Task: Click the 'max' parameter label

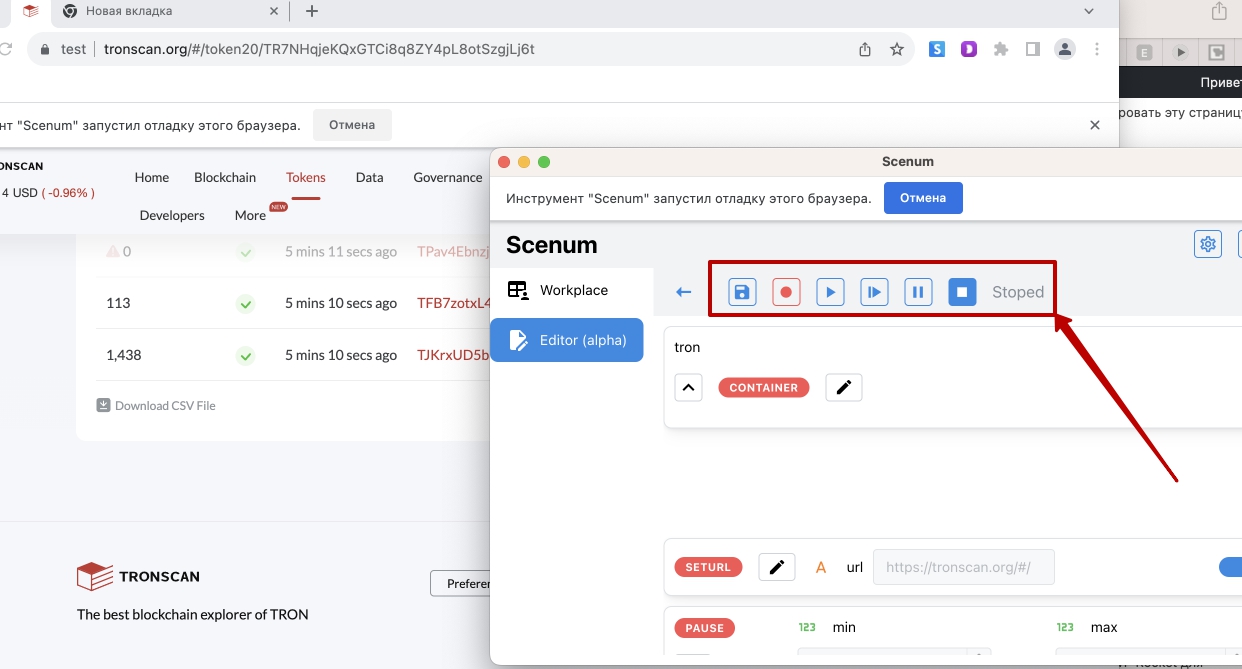Action: [1104, 627]
